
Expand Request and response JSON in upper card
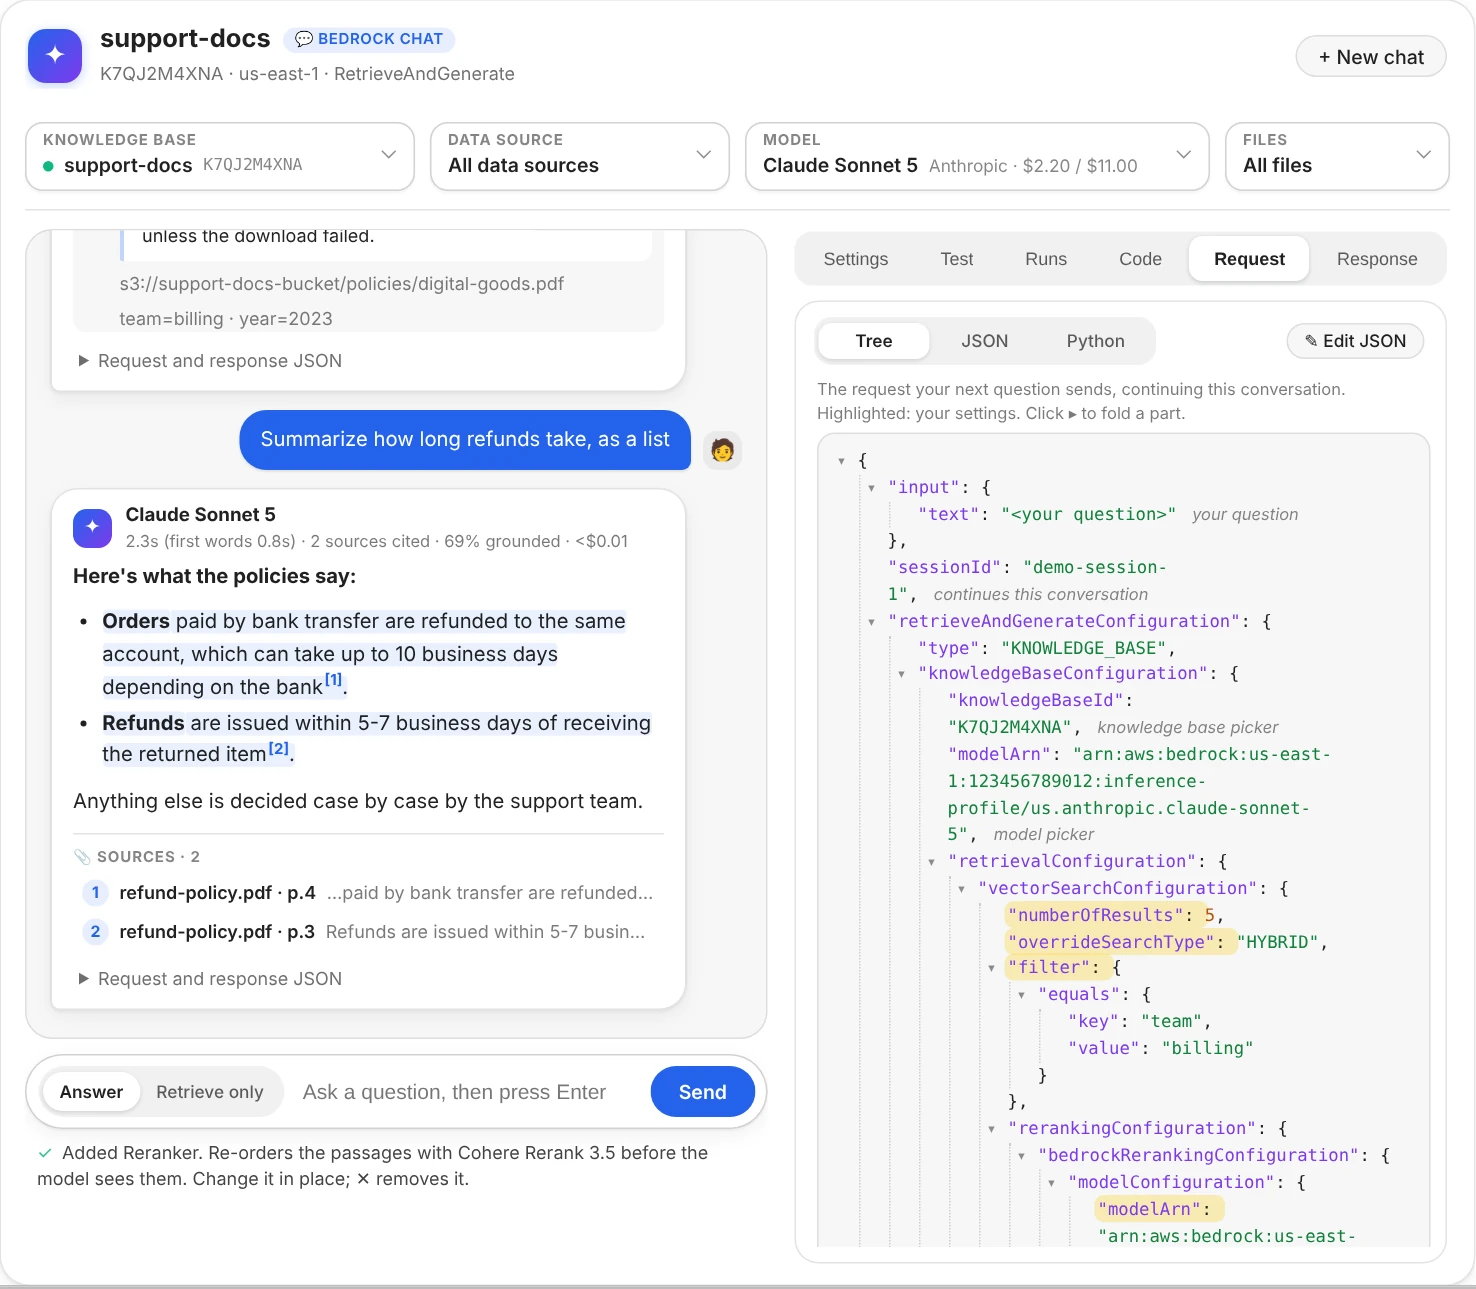click(210, 361)
